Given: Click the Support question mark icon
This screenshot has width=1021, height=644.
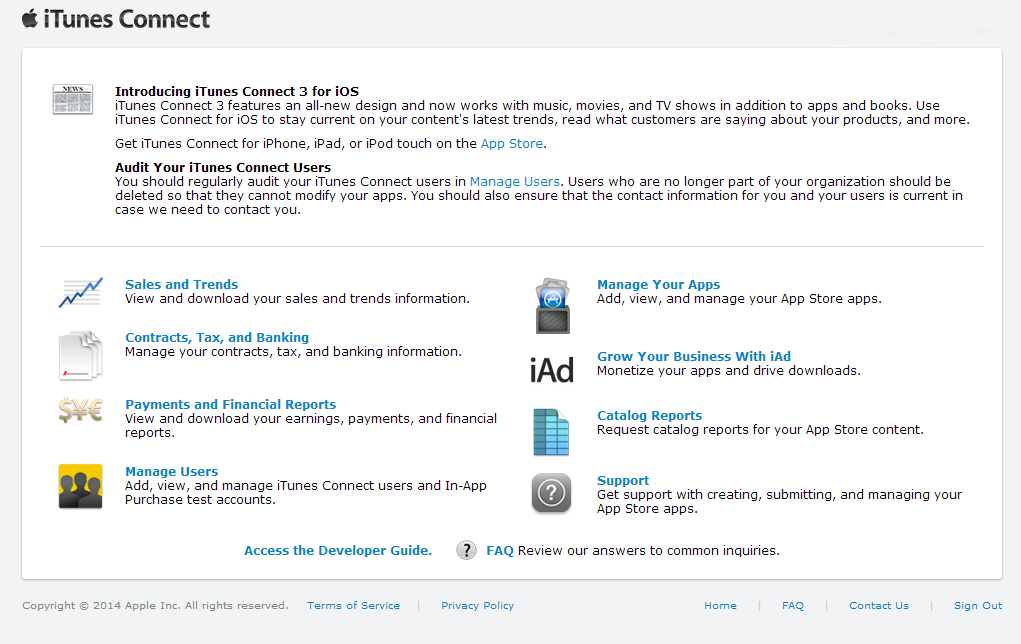Looking at the screenshot, I should pyautogui.click(x=551, y=493).
